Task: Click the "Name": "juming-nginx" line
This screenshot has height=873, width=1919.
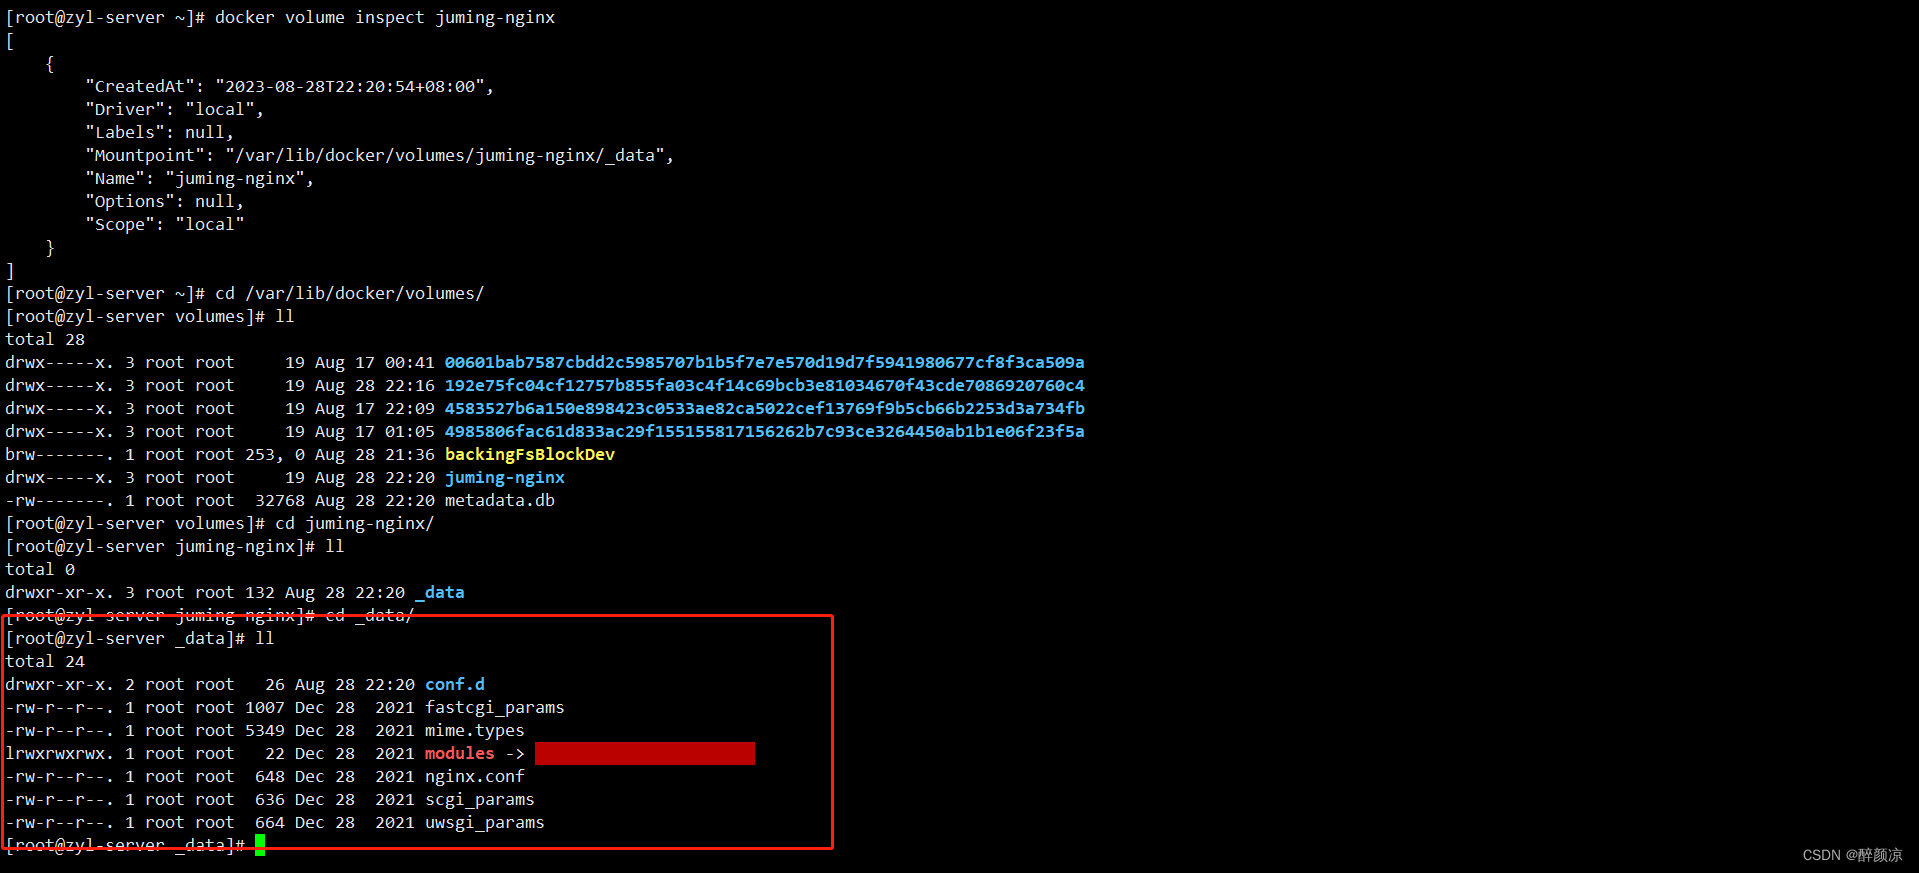Action: (x=199, y=178)
